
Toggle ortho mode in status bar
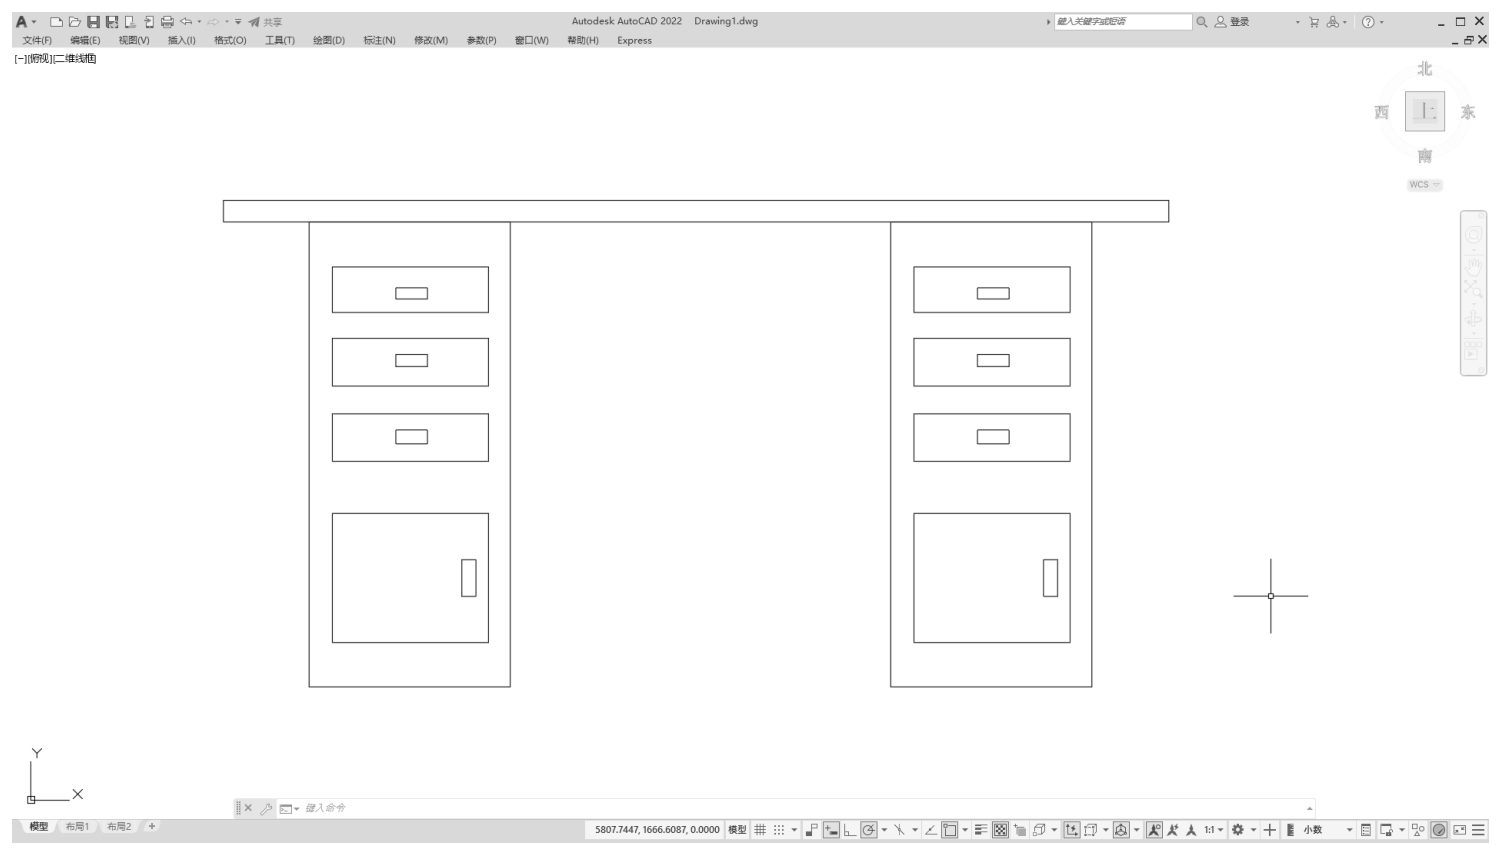click(849, 830)
